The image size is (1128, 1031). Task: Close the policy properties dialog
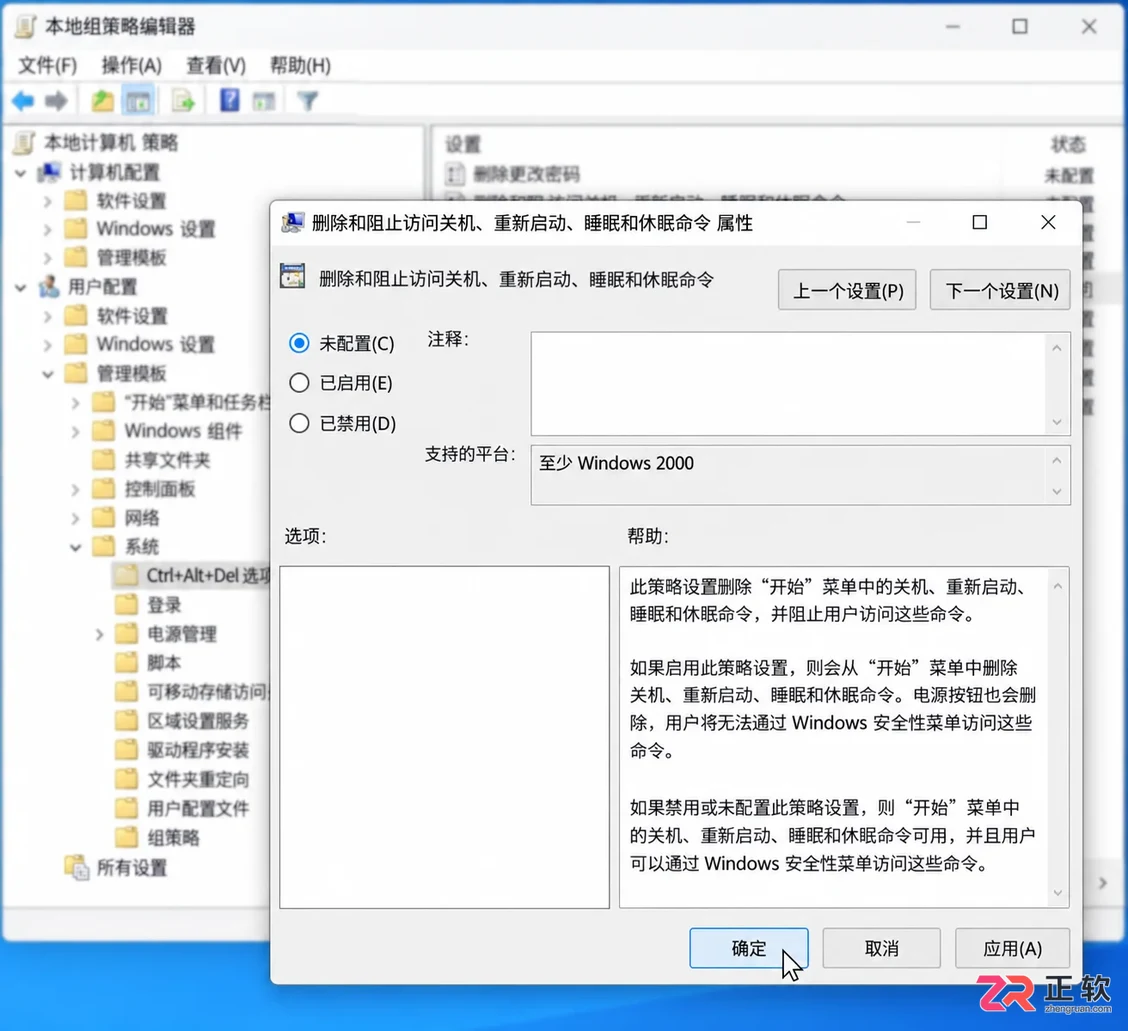1048,222
